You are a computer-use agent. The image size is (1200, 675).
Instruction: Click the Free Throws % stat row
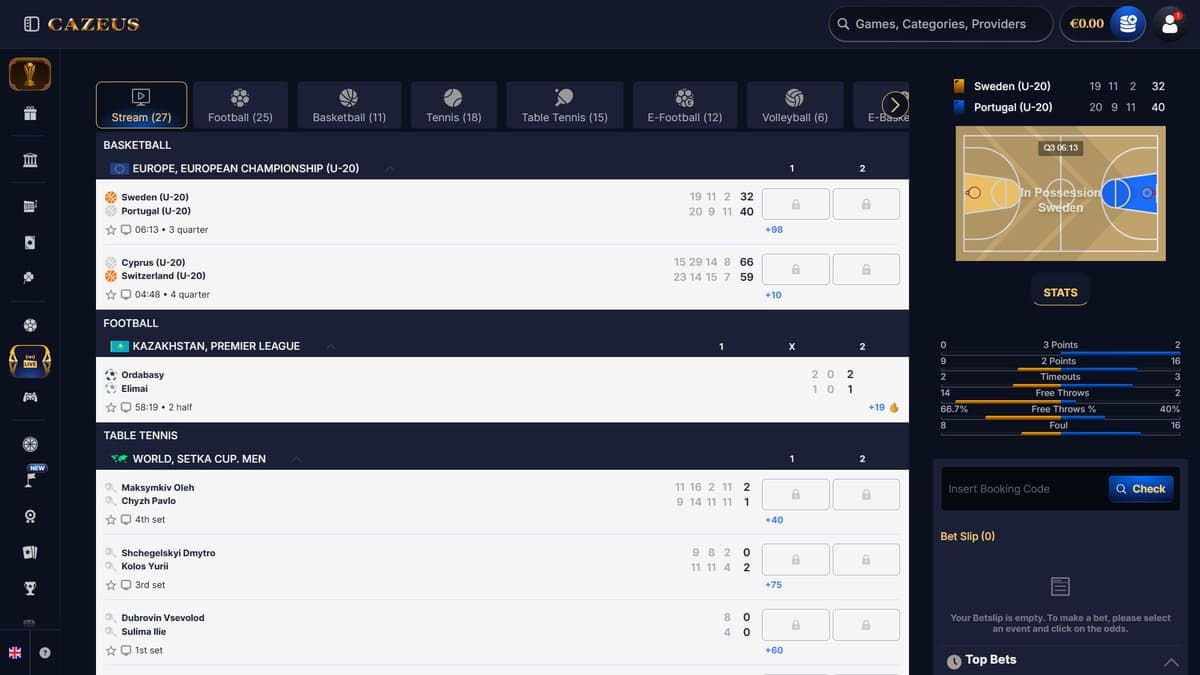(1060, 409)
